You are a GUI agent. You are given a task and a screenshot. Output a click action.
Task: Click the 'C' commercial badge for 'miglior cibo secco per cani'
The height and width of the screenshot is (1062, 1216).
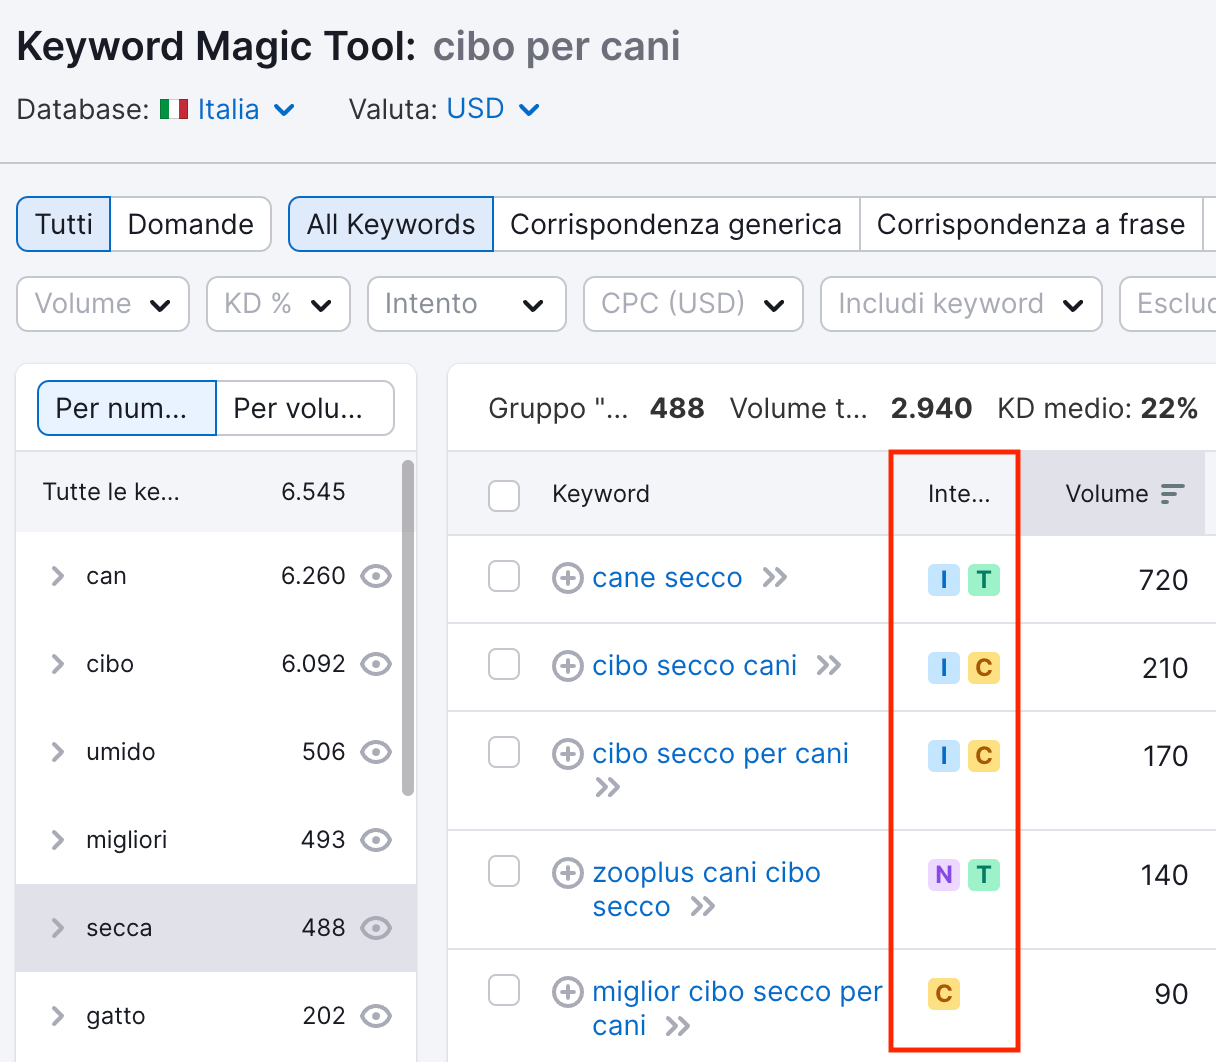coord(943,992)
